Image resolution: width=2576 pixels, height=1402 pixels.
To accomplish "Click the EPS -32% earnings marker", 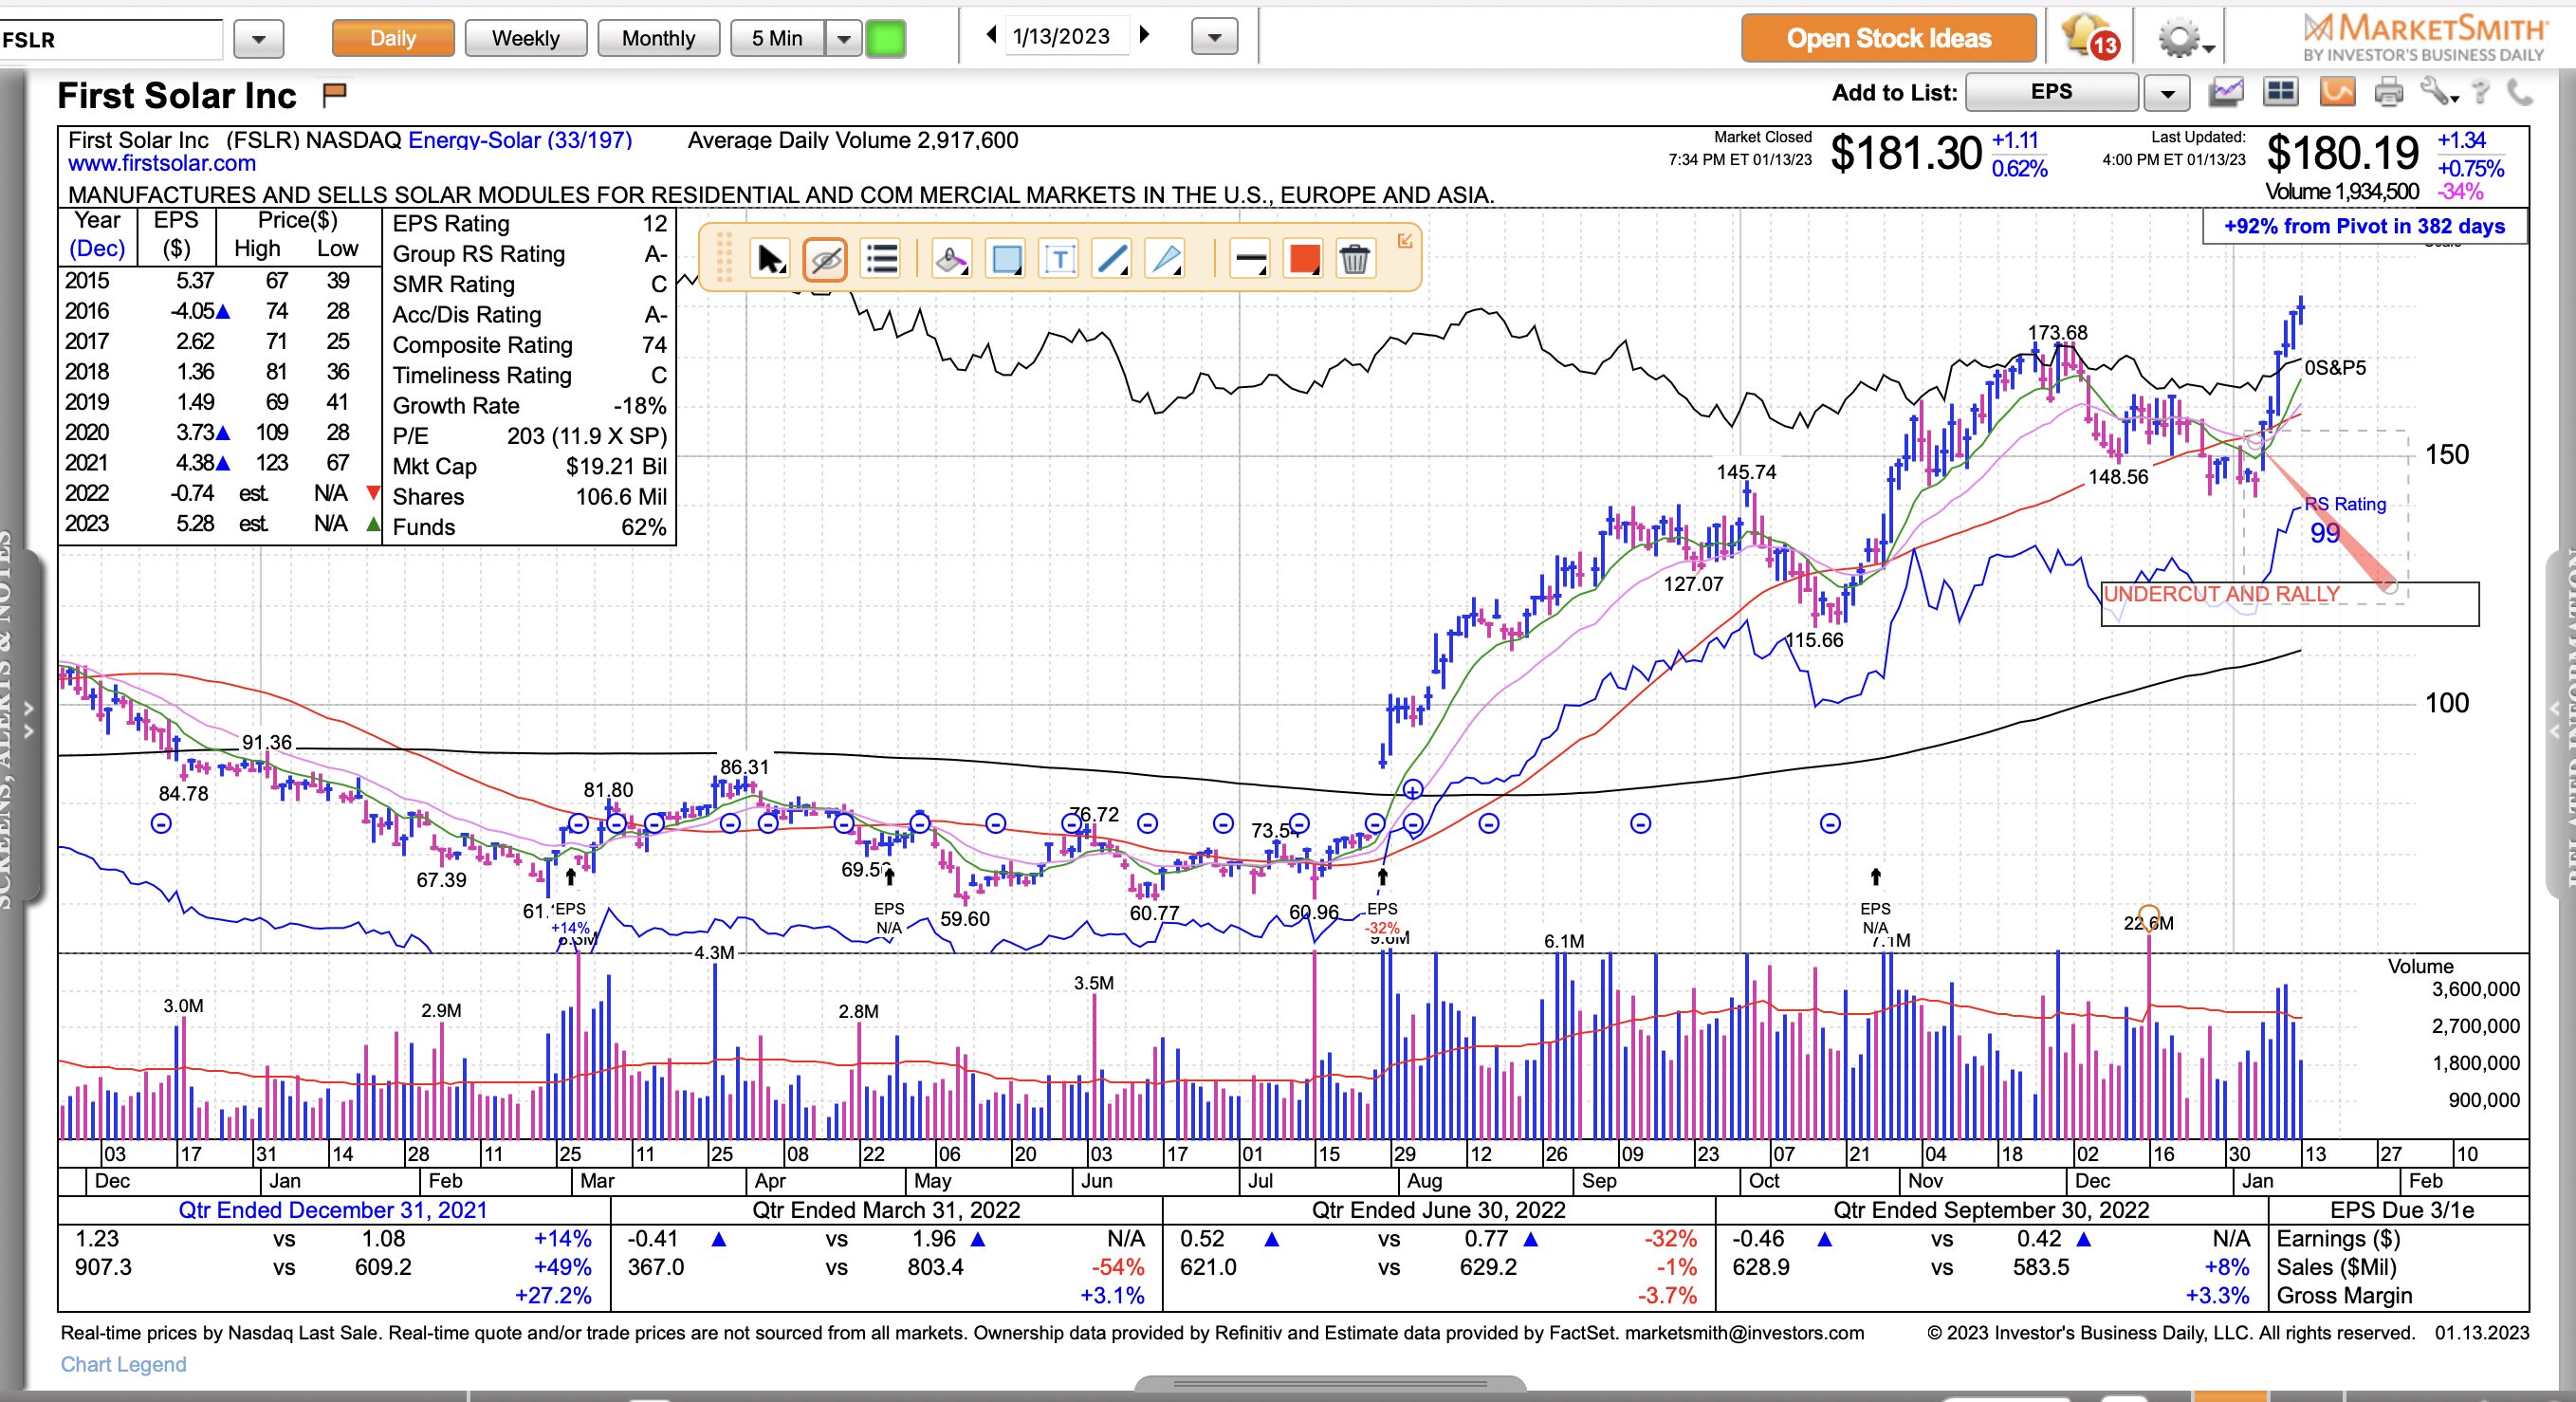I will coord(1382,917).
